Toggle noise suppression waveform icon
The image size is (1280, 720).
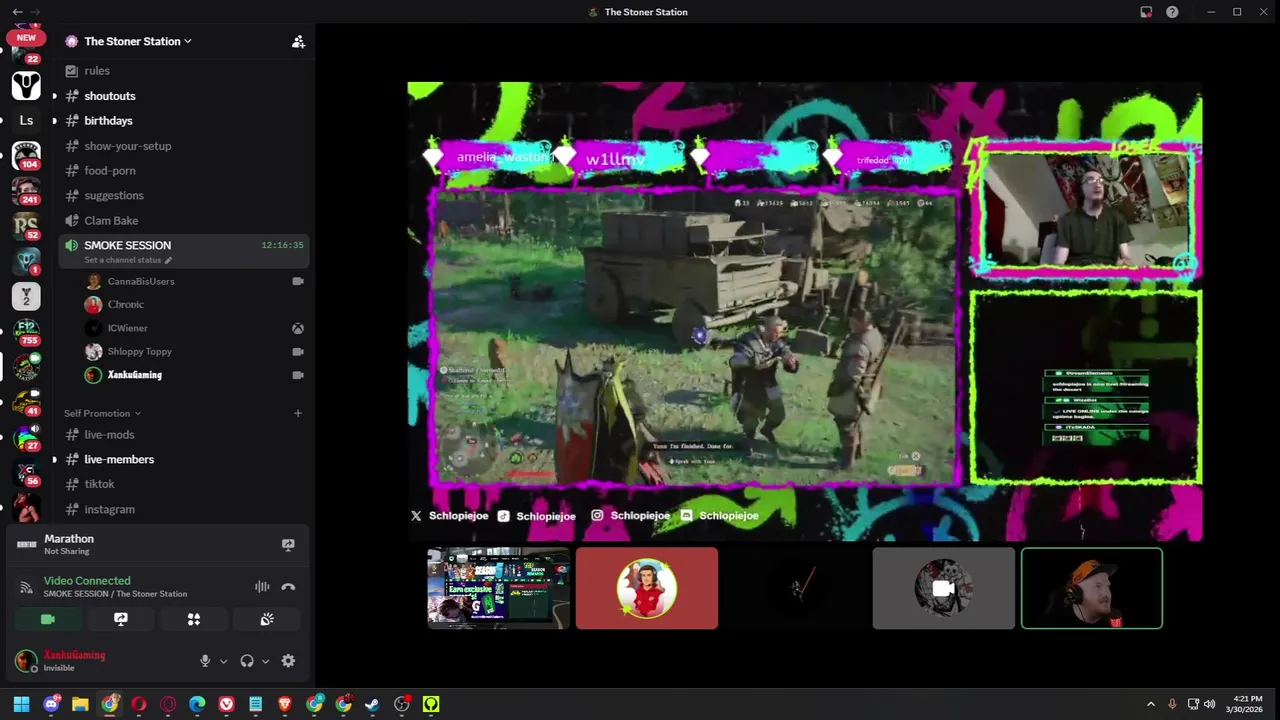tap(262, 587)
